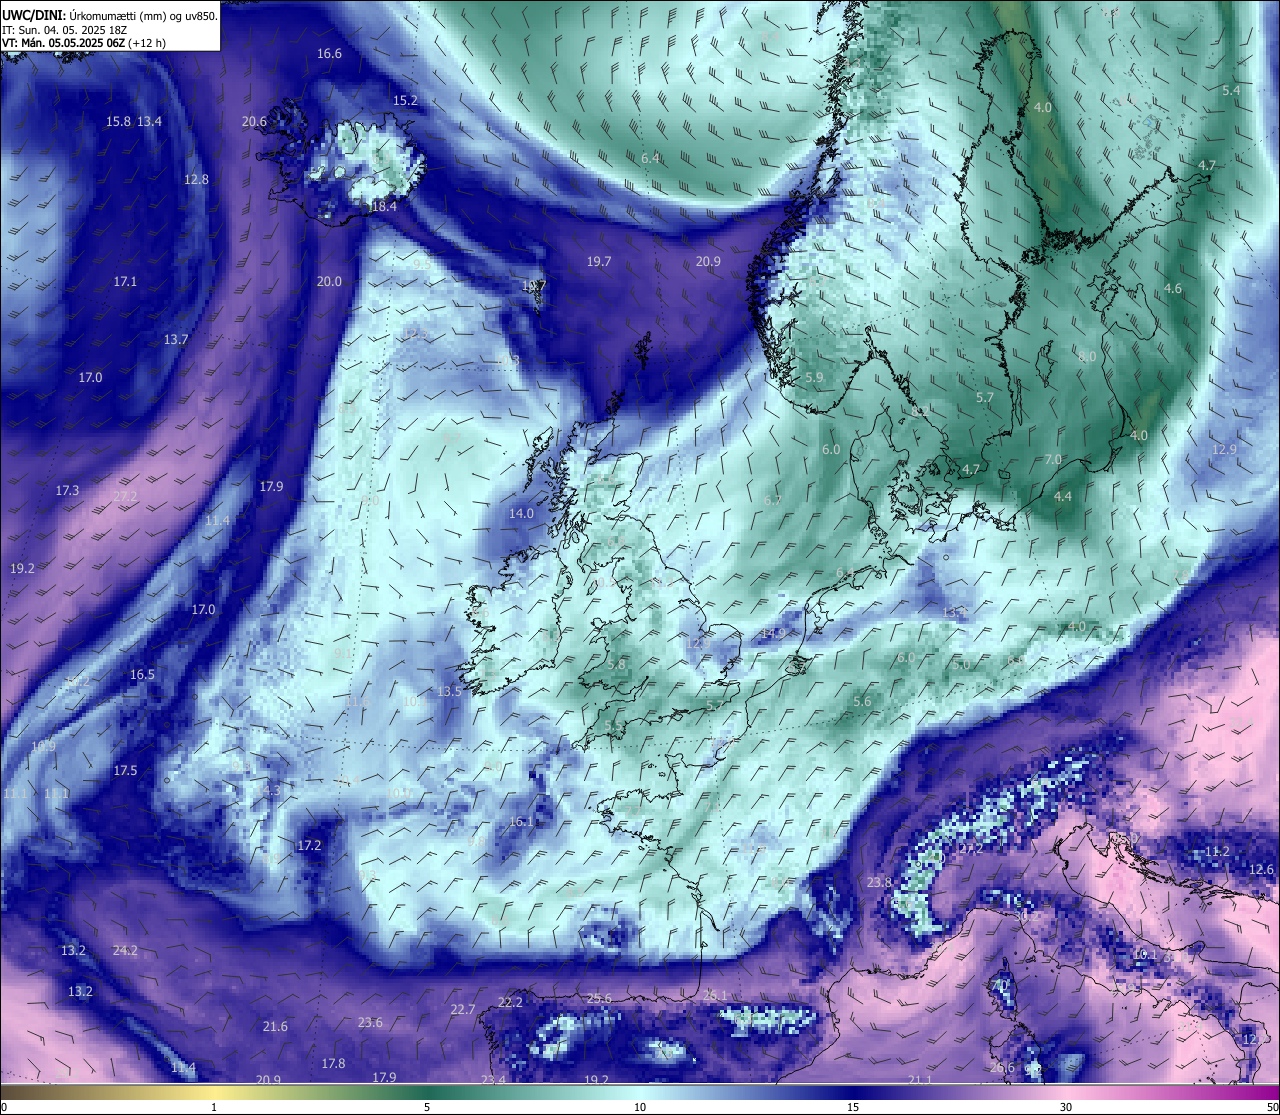Click the 4.6 value over Finland
This screenshot has height=1115, width=1280.
tap(1173, 289)
